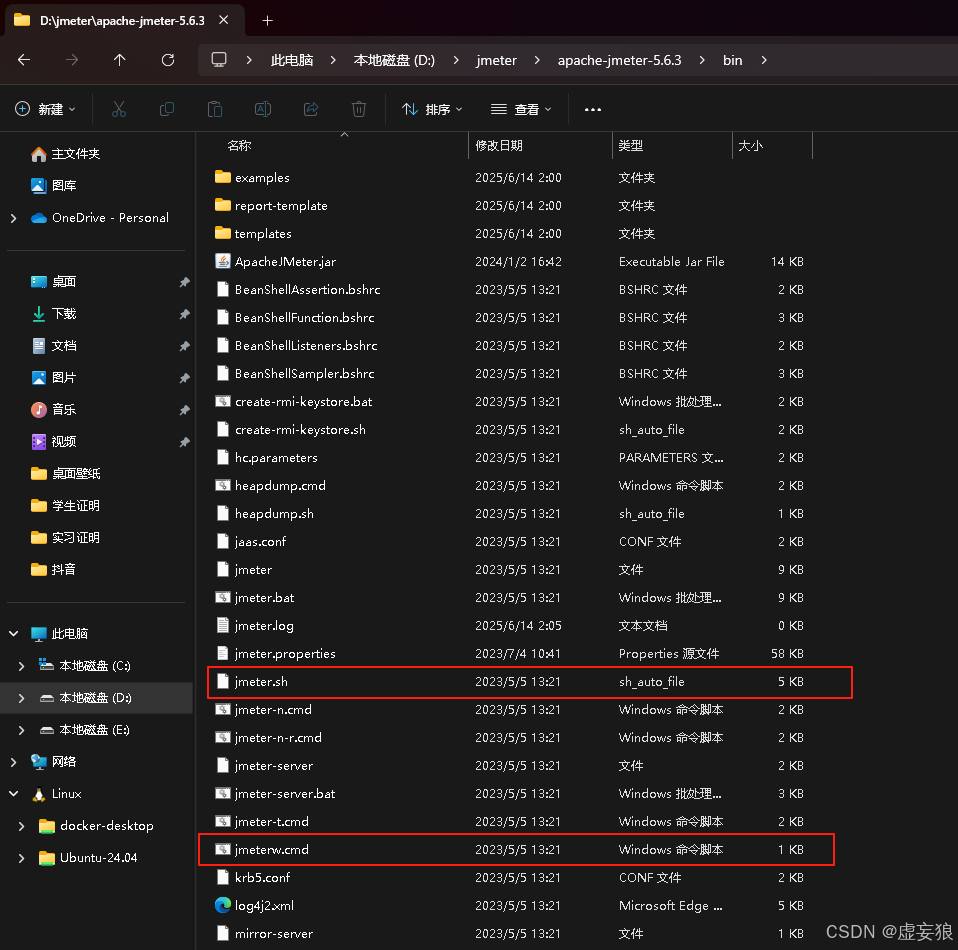Close the apache-jmeter-5.6.3 tab

(224, 20)
